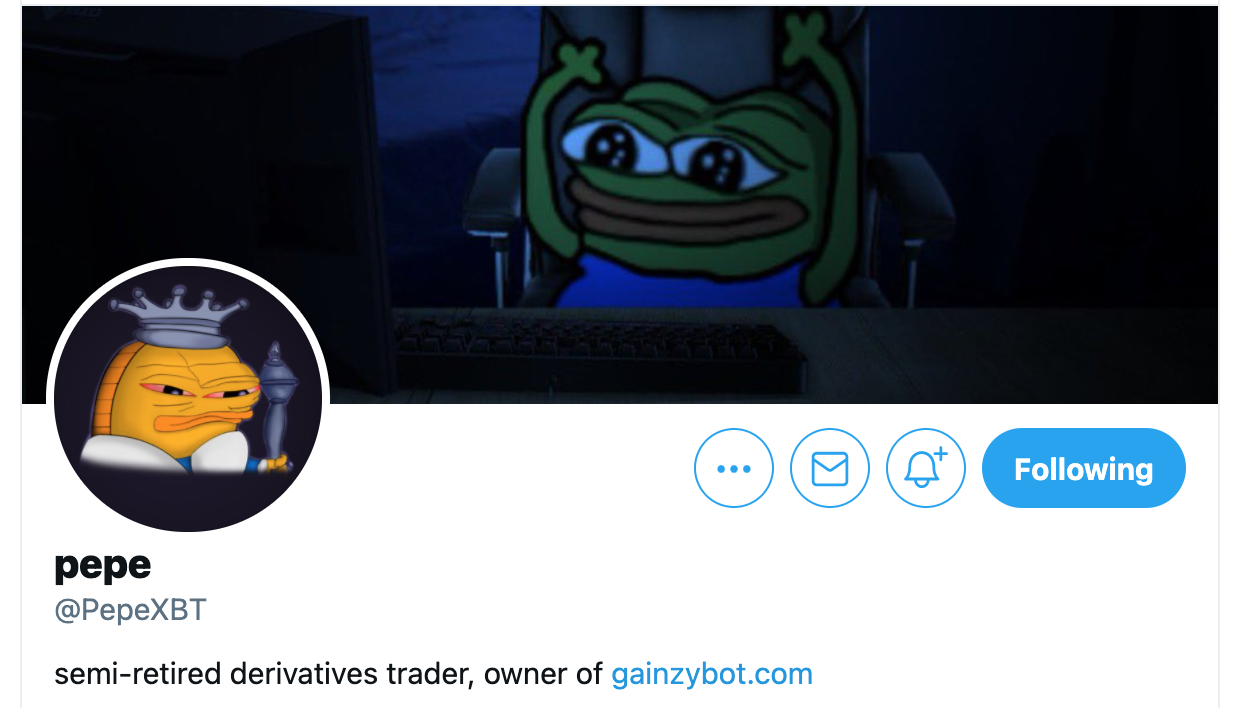Open the gainzybot.com link

711,674
